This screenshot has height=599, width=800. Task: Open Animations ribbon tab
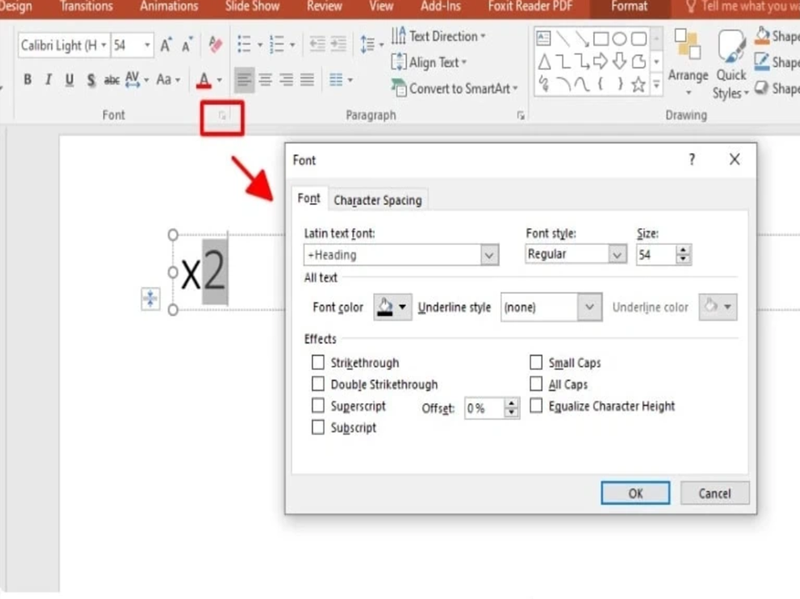(169, 6)
